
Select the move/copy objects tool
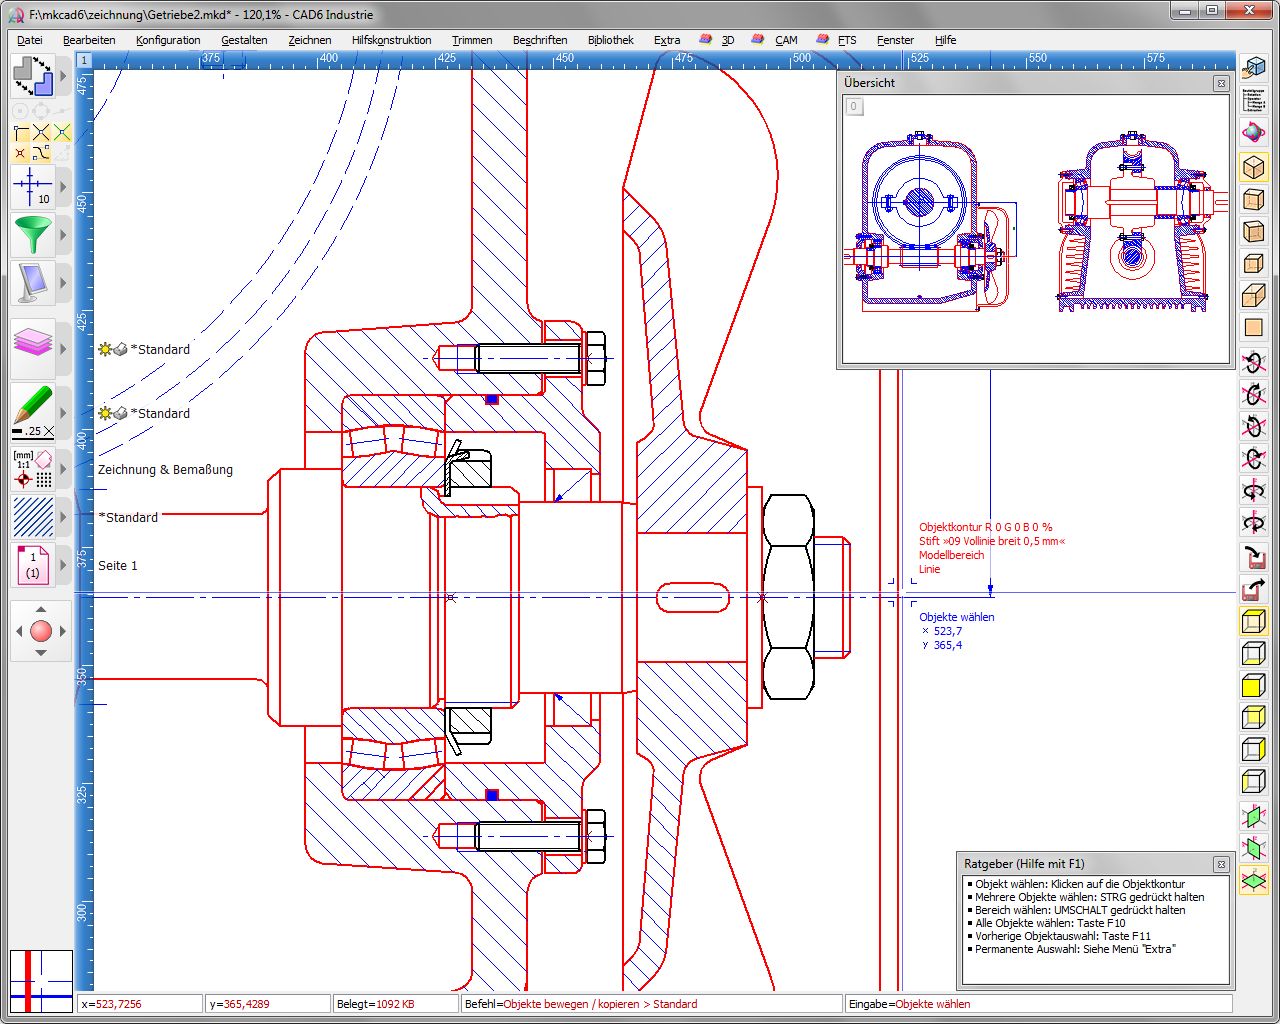(x=35, y=75)
